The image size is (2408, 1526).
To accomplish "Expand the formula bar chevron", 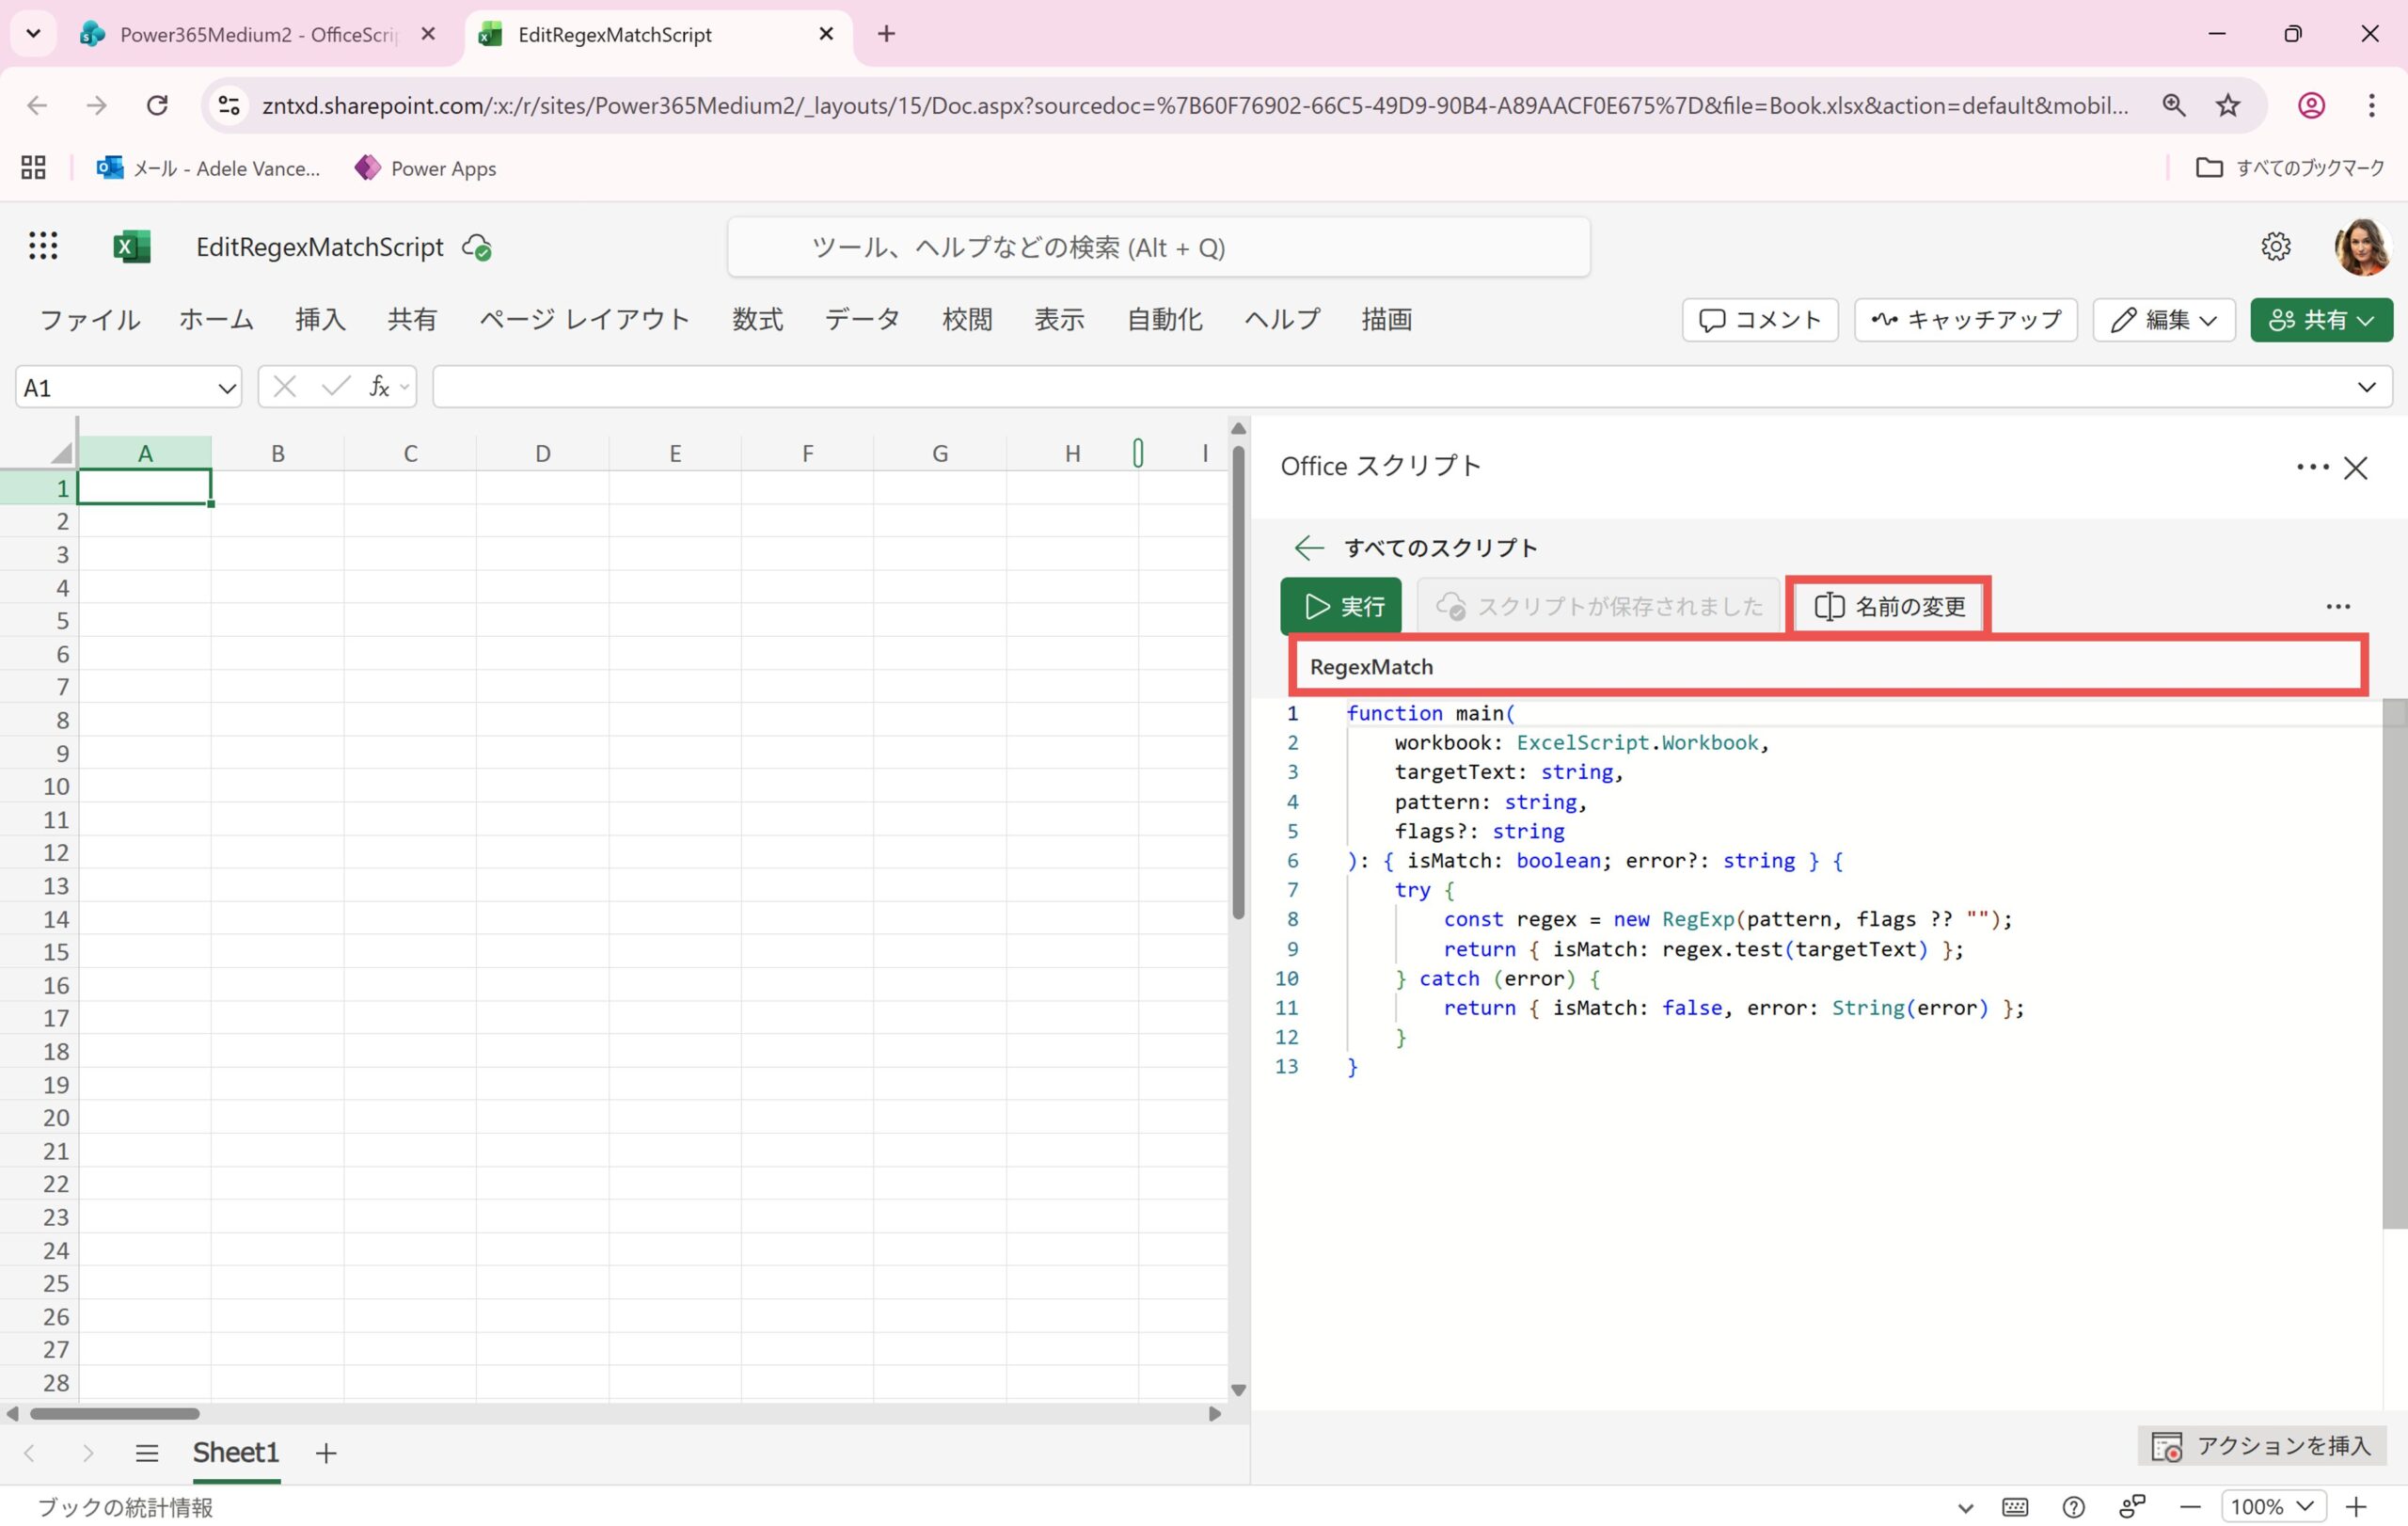I will (x=2366, y=387).
